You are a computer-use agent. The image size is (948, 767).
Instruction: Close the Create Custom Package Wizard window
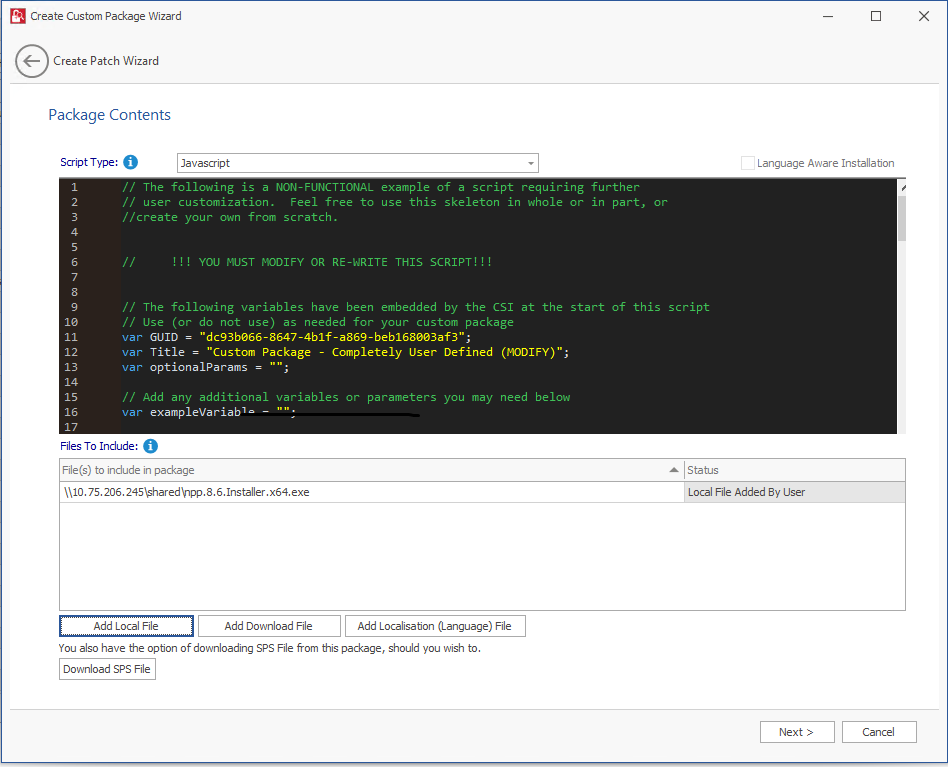pyautogui.click(x=924, y=16)
